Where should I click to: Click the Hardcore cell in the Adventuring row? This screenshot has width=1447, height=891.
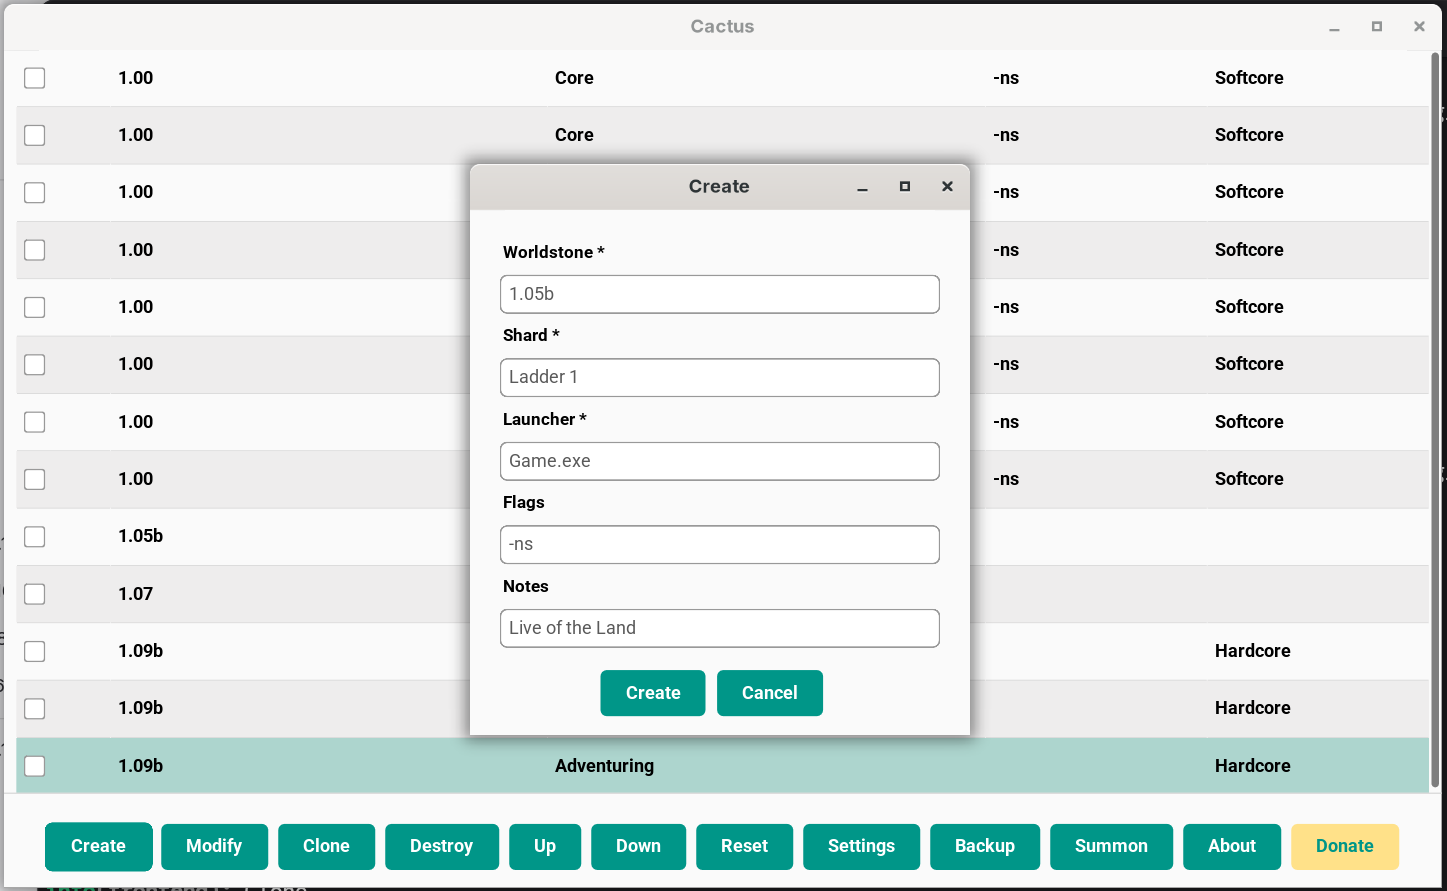1252,766
